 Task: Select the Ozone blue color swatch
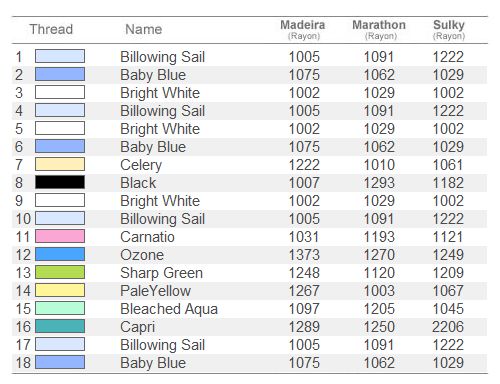click(x=60, y=254)
